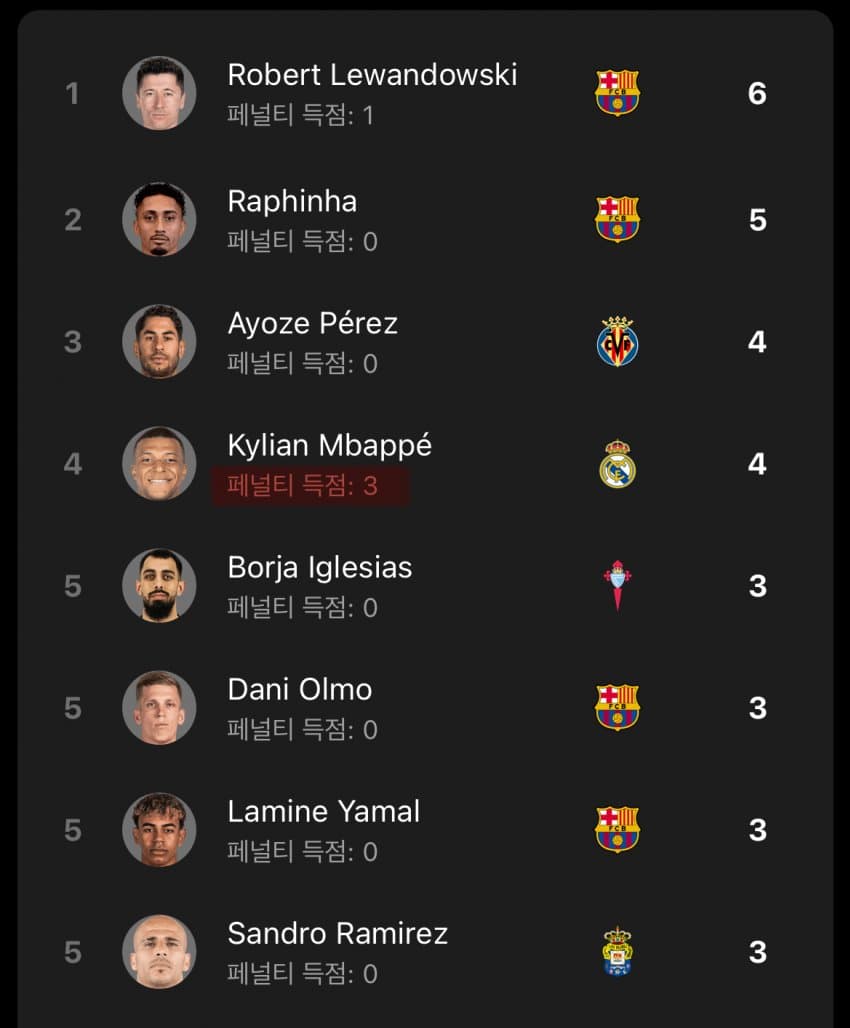Tap the Barcelona crest in Raphinha's row

[617, 219]
